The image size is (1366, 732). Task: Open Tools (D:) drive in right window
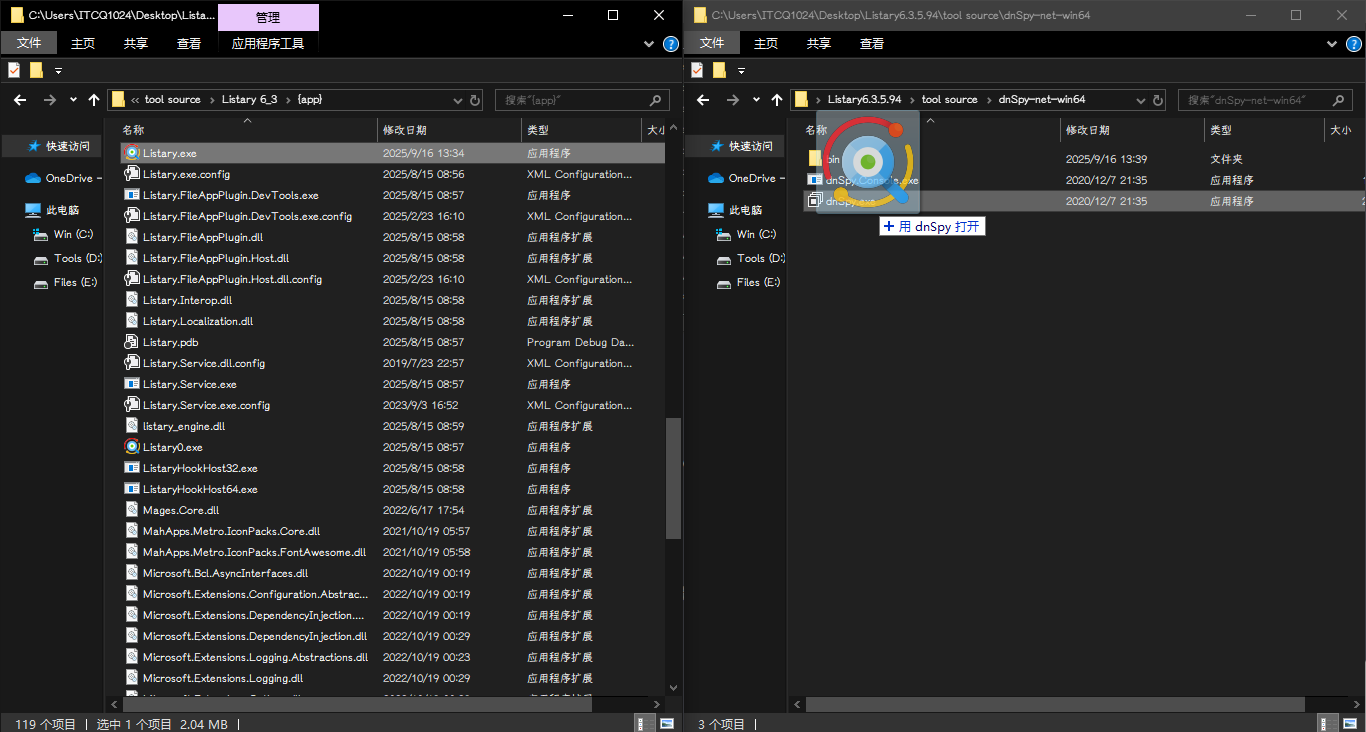pyautogui.click(x=751, y=258)
